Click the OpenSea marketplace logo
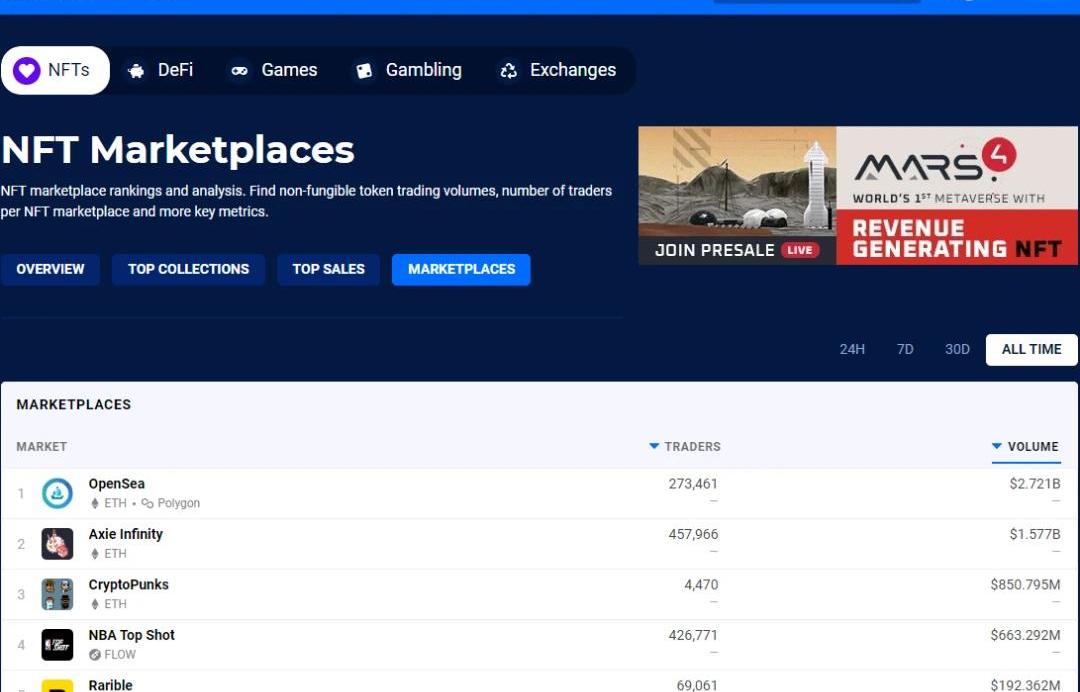Image resolution: width=1080 pixels, height=692 pixels. [x=57, y=494]
